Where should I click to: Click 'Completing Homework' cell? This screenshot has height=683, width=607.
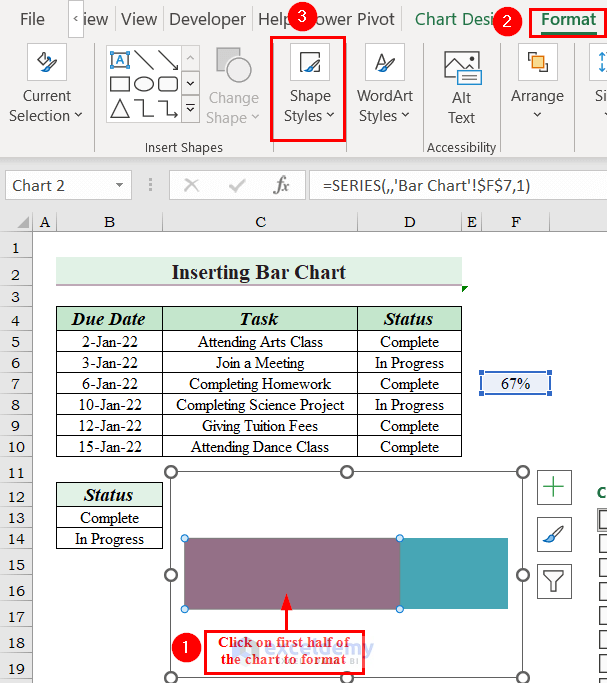[260, 383]
